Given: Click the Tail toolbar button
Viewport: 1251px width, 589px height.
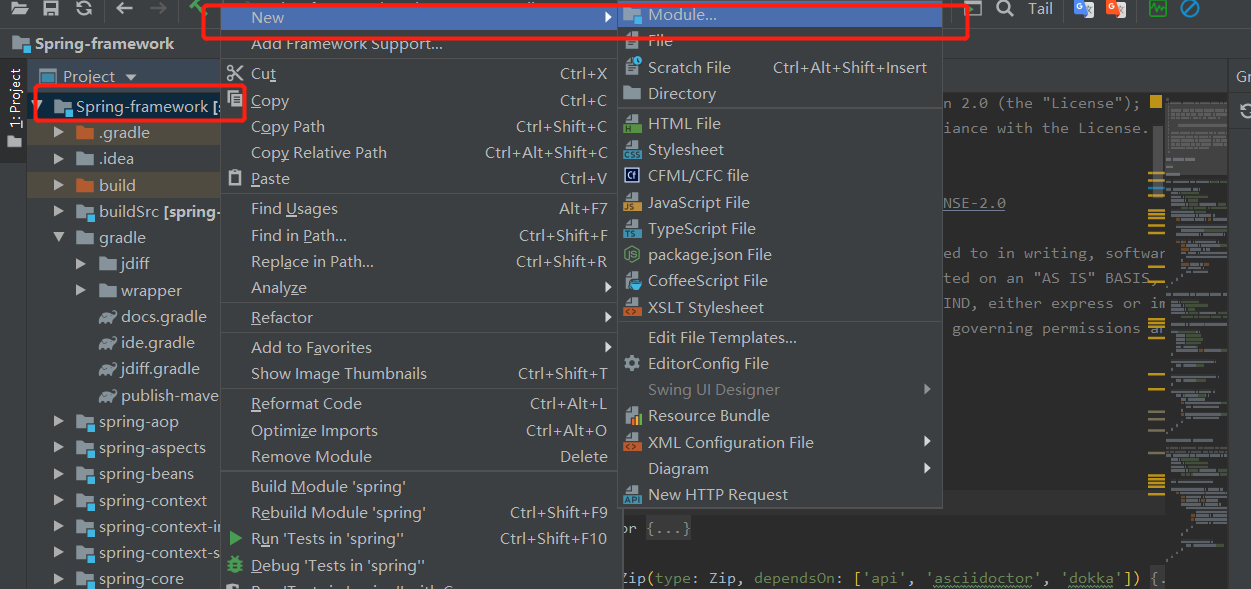Looking at the screenshot, I should tap(1040, 8).
